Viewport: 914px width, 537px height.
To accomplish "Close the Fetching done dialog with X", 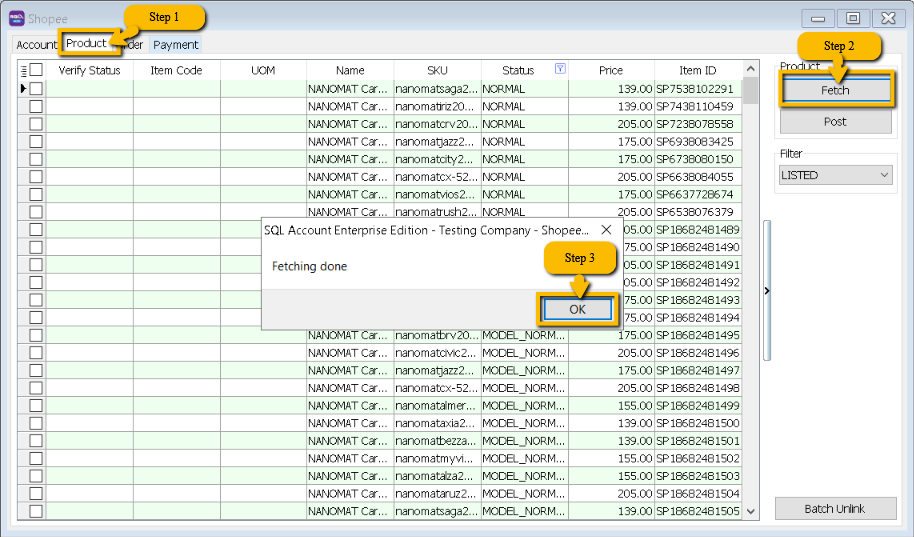I will point(606,230).
